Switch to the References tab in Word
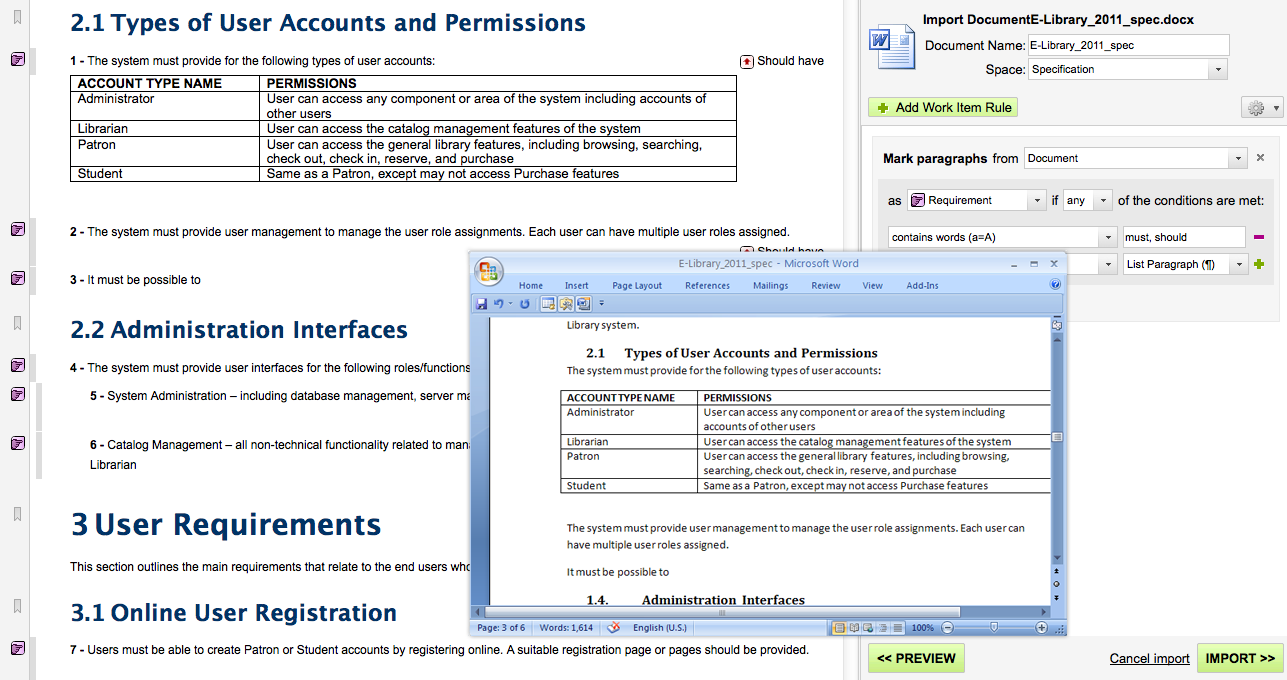The image size is (1287, 680). pos(707,286)
